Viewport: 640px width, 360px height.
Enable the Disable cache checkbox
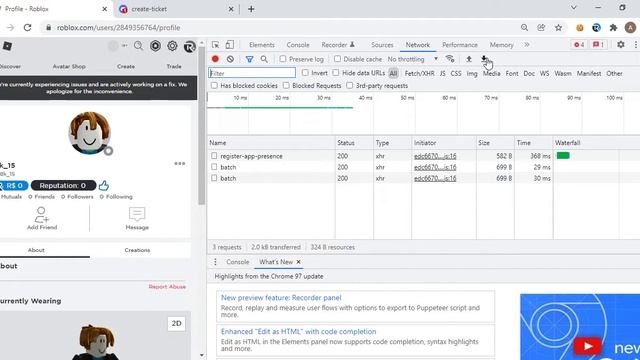tap(337, 59)
